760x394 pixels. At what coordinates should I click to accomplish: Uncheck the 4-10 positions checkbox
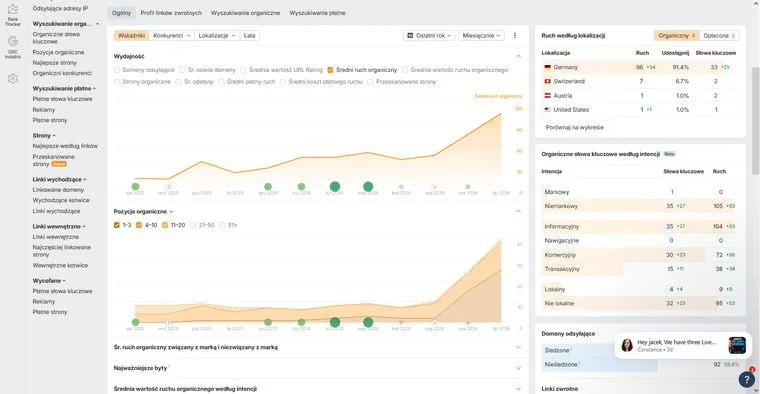139,225
